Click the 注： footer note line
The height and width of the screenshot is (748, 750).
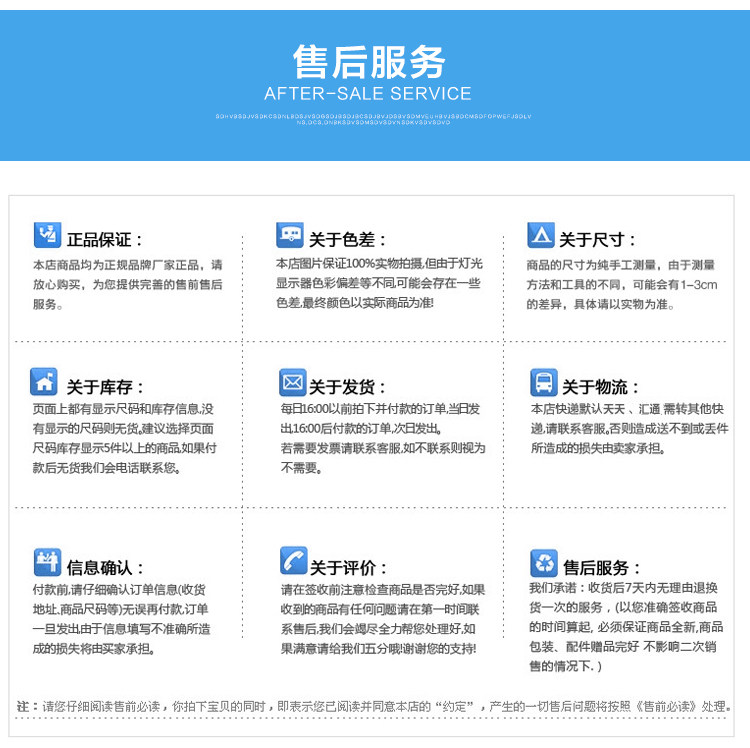(x=374, y=706)
